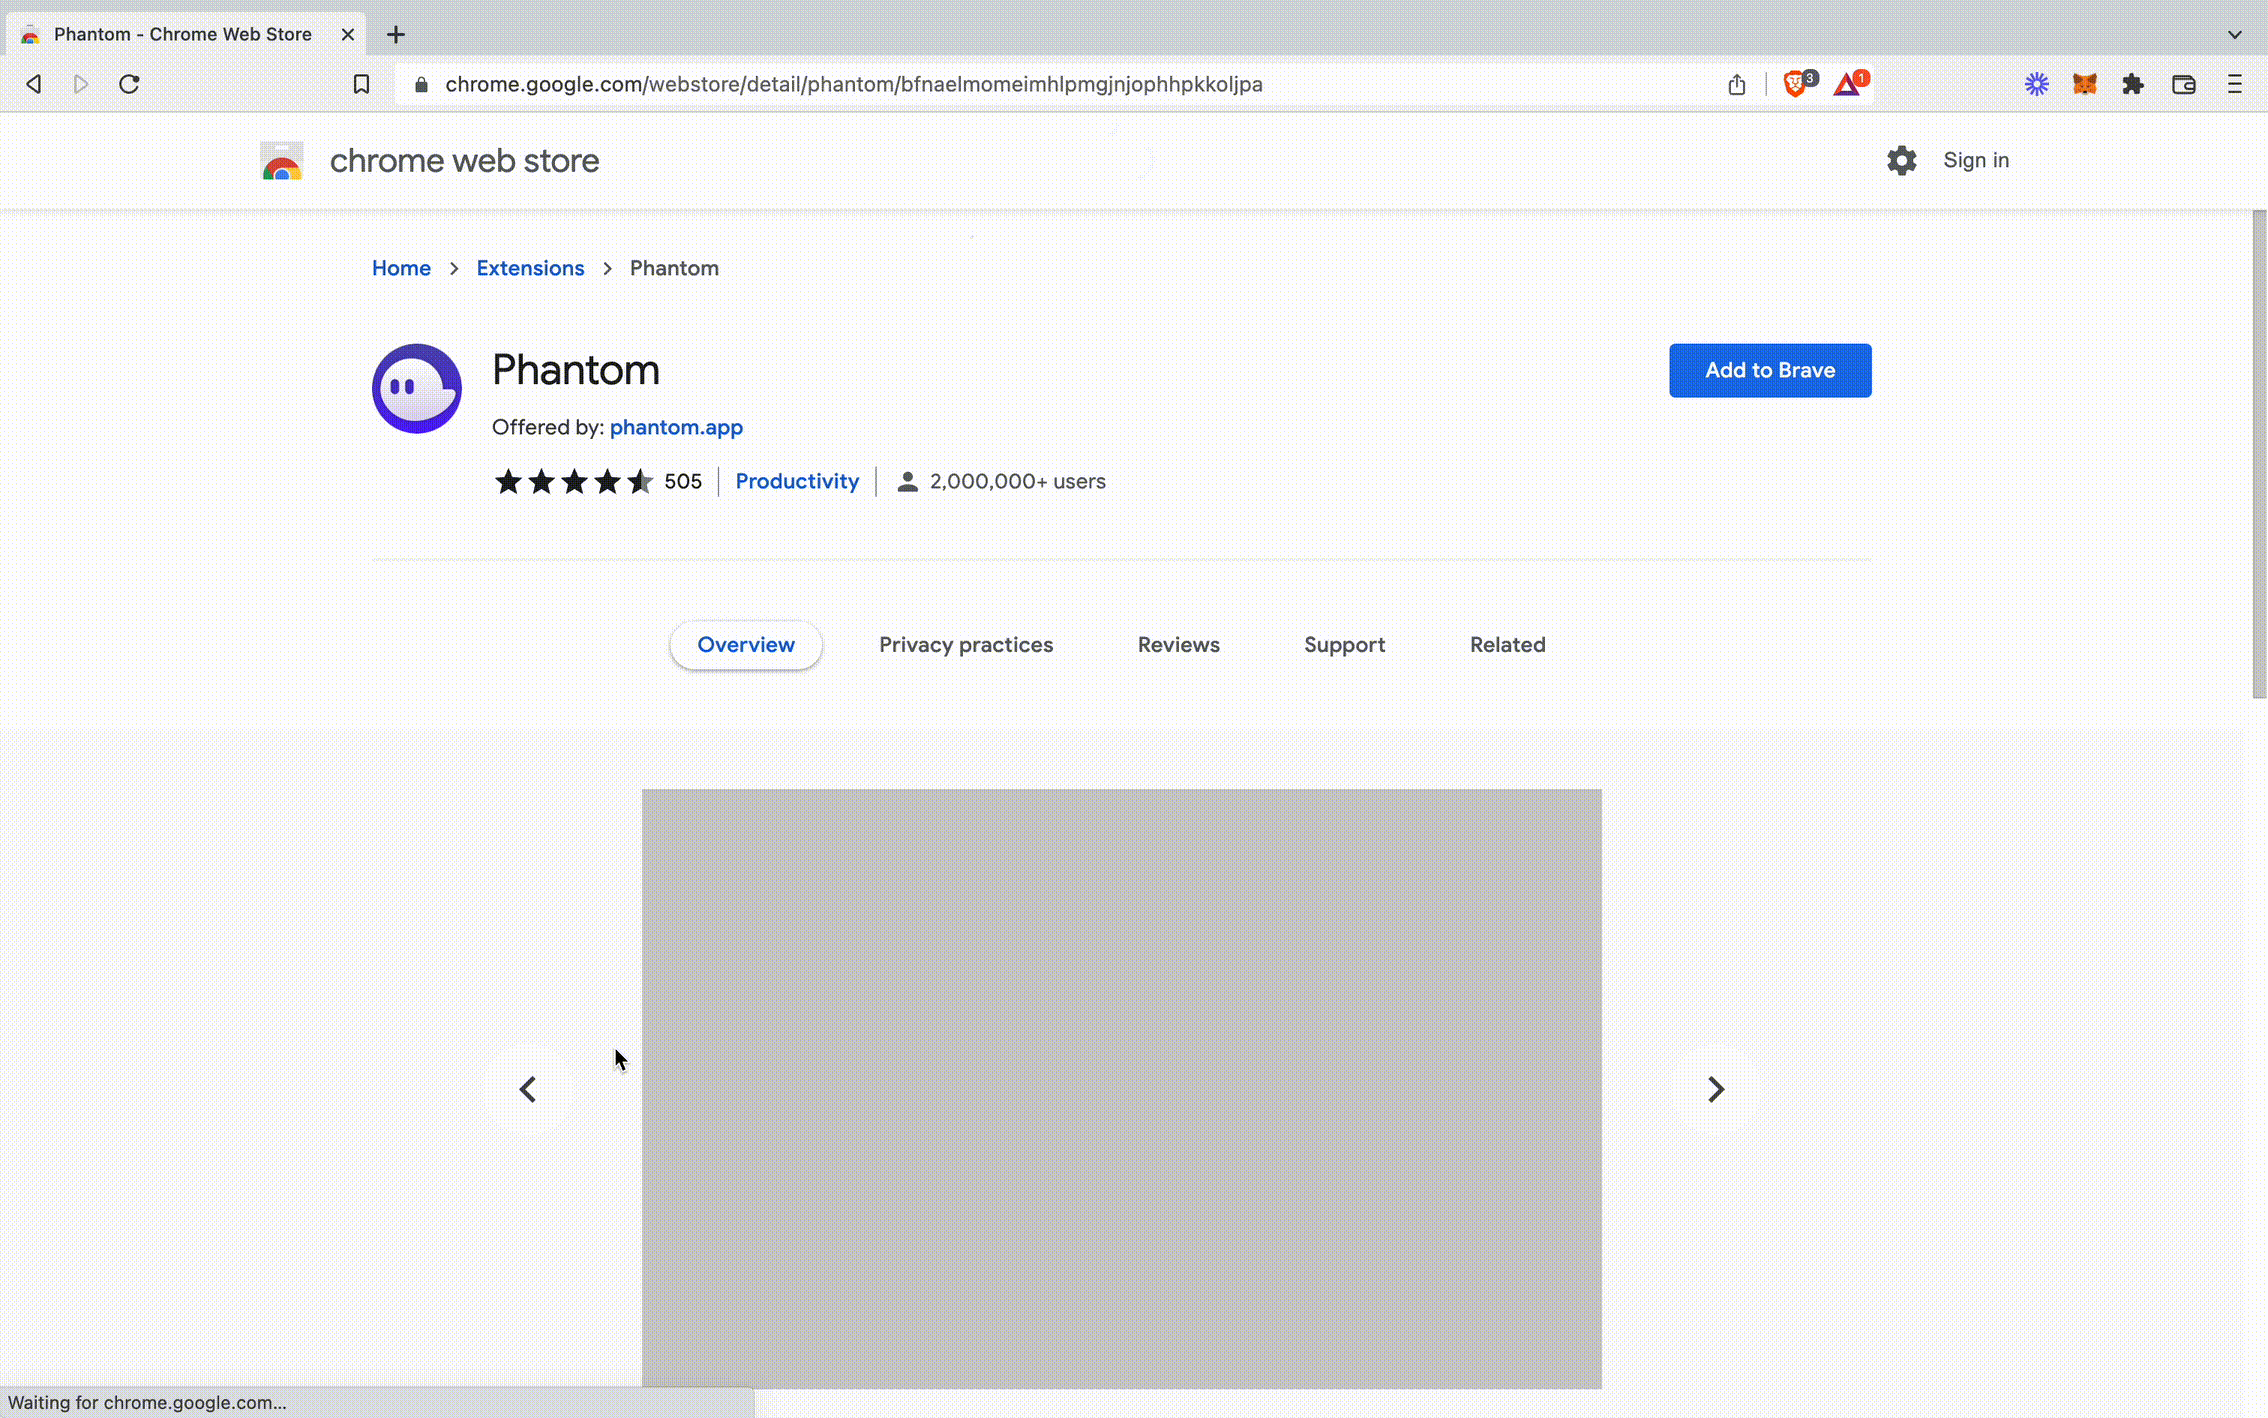The height and width of the screenshot is (1418, 2268).
Task: Open Web Store settings gear
Action: 1901,161
